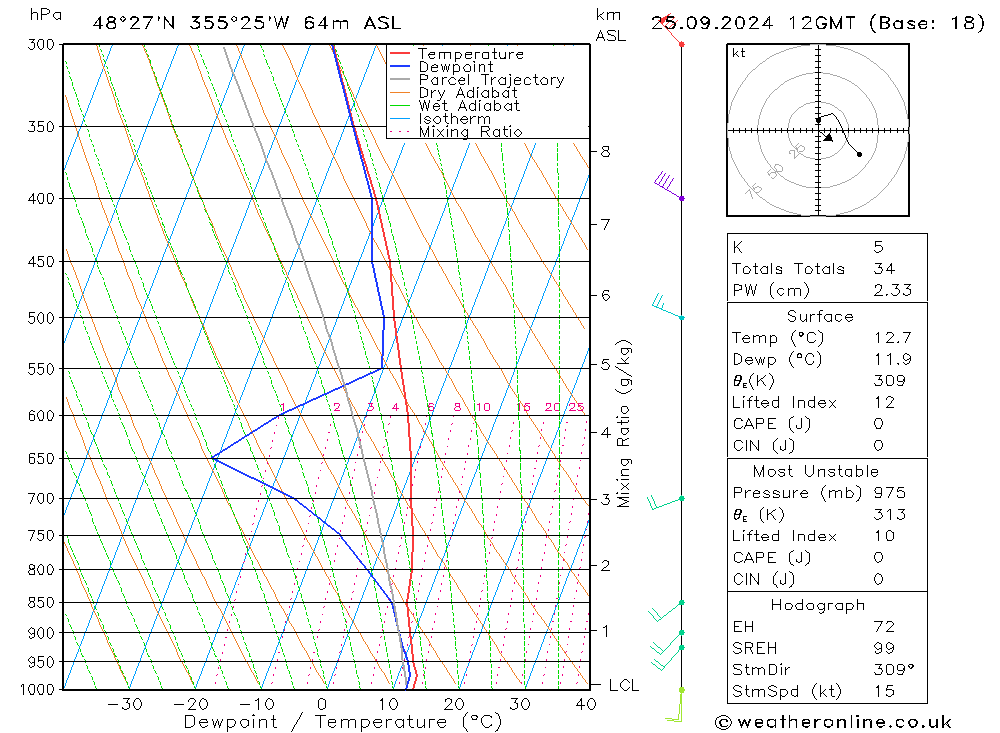Image resolution: width=1000 pixels, height=733 pixels.
Task: Click the Dewpoint legend entry
Action: (x=441, y=67)
